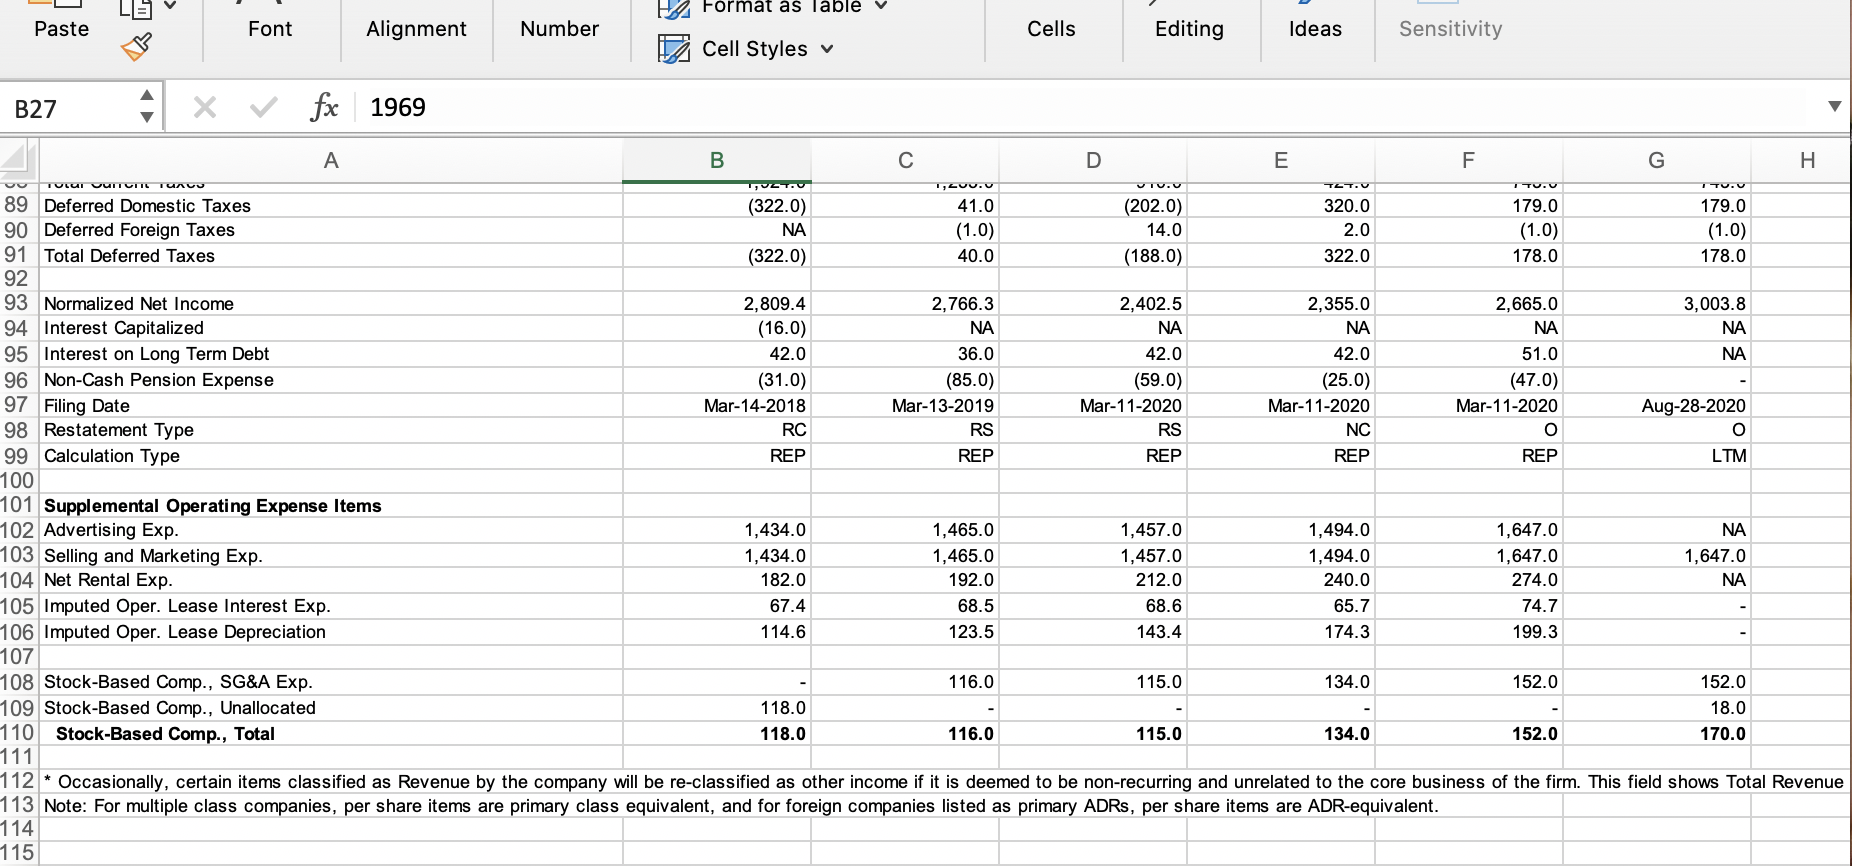The image size is (1852, 866).
Task: Open the Alignment group
Action: [416, 29]
